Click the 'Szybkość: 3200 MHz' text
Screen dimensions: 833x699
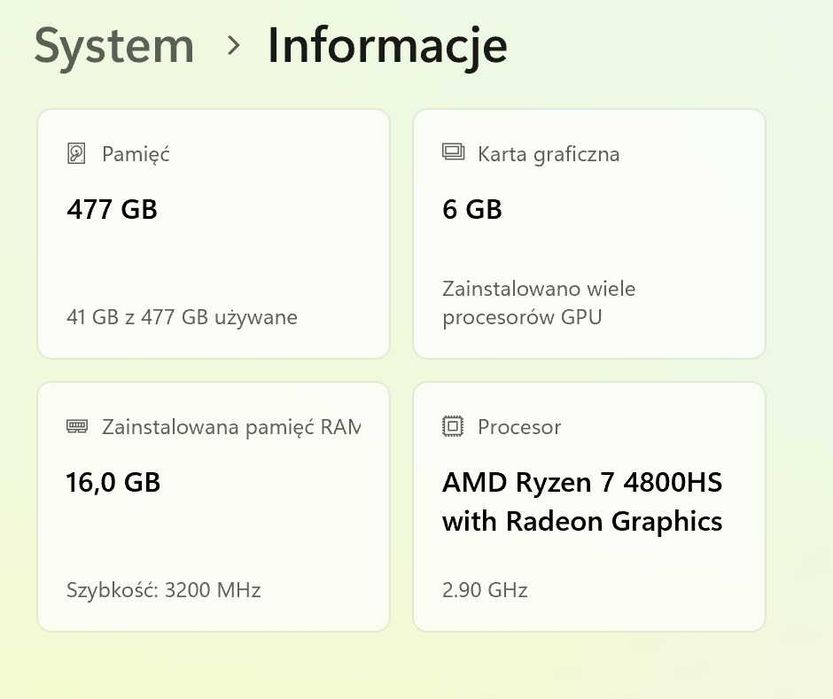click(x=163, y=590)
